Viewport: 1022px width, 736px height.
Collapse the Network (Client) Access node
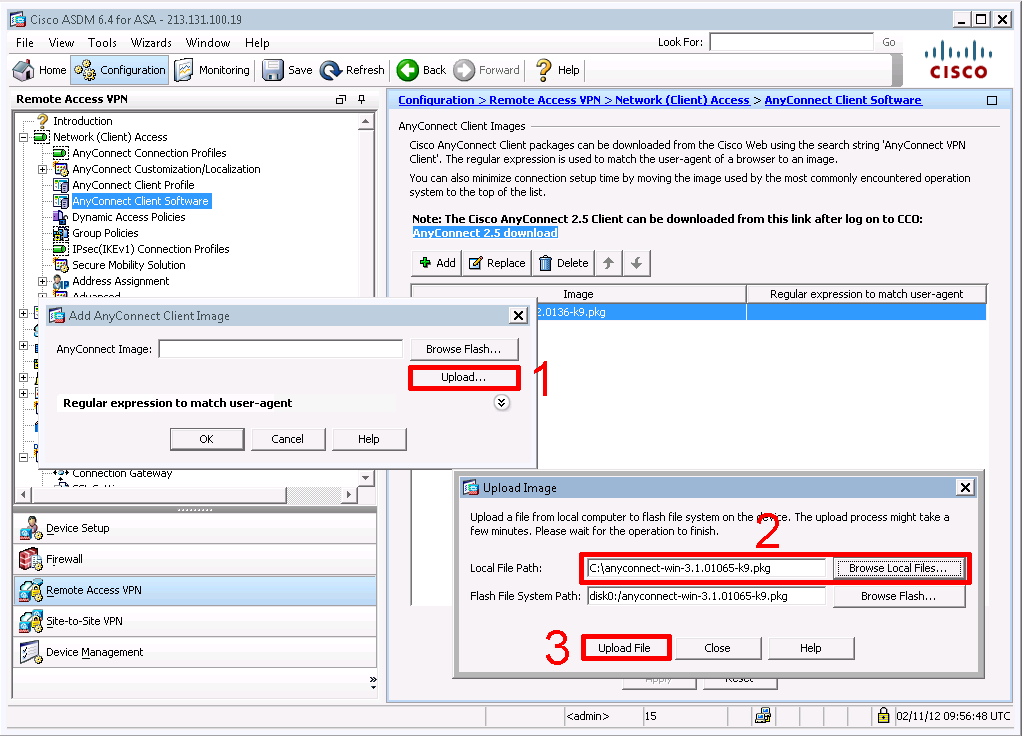pyautogui.click(x=23, y=138)
